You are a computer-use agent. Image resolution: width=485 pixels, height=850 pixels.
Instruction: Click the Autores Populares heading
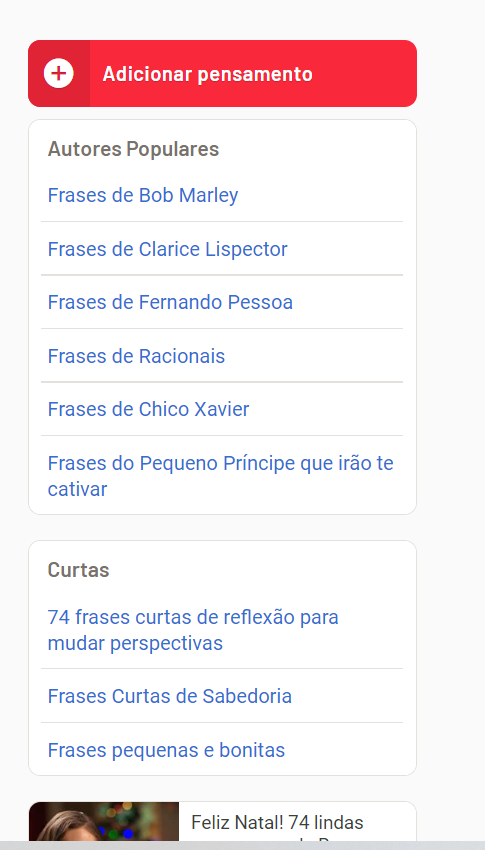pyautogui.click(x=133, y=149)
